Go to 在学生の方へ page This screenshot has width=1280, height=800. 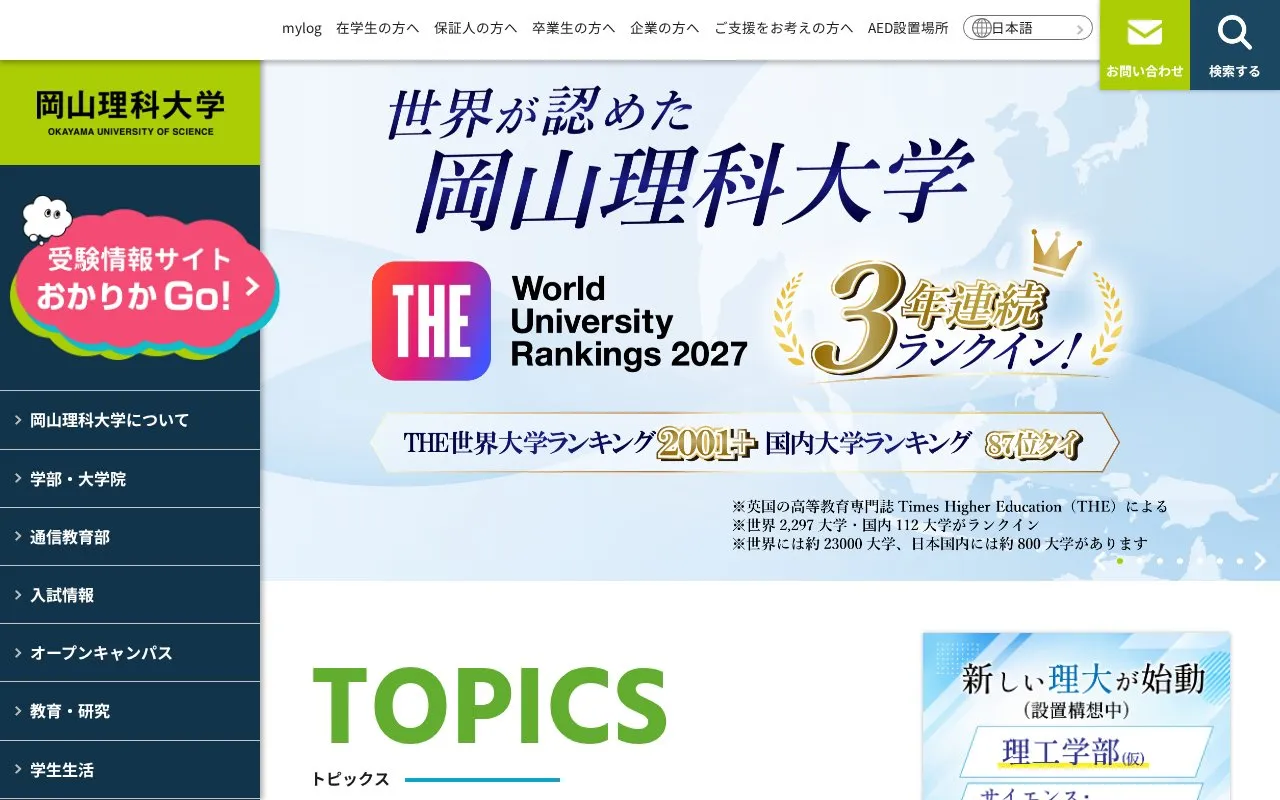pos(378,28)
